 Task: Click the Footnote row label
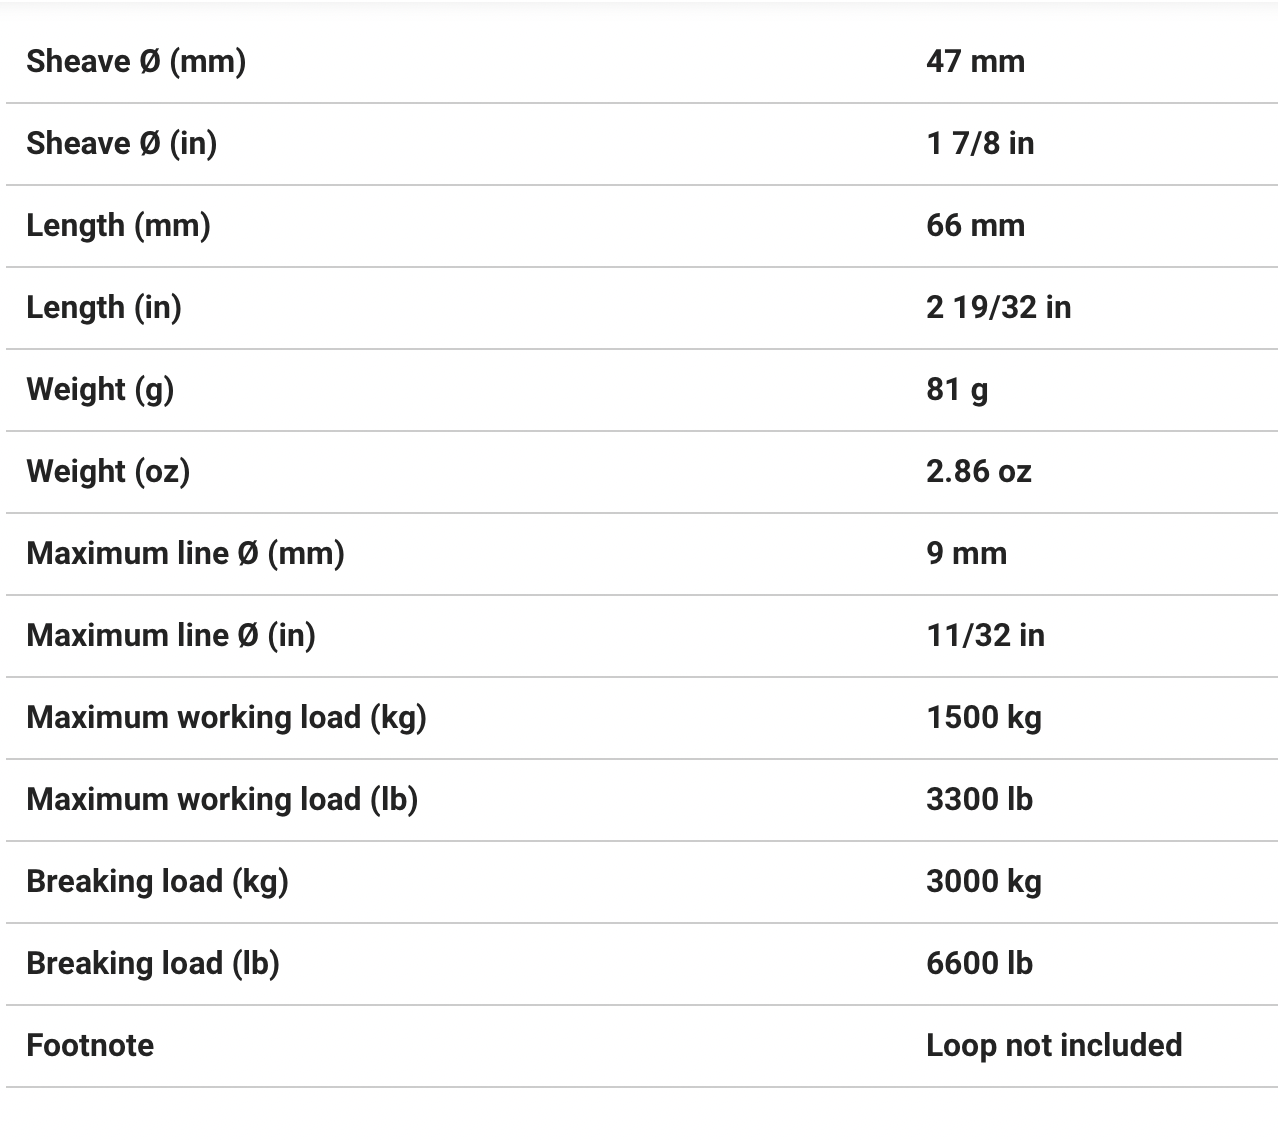[x=90, y=1045]
